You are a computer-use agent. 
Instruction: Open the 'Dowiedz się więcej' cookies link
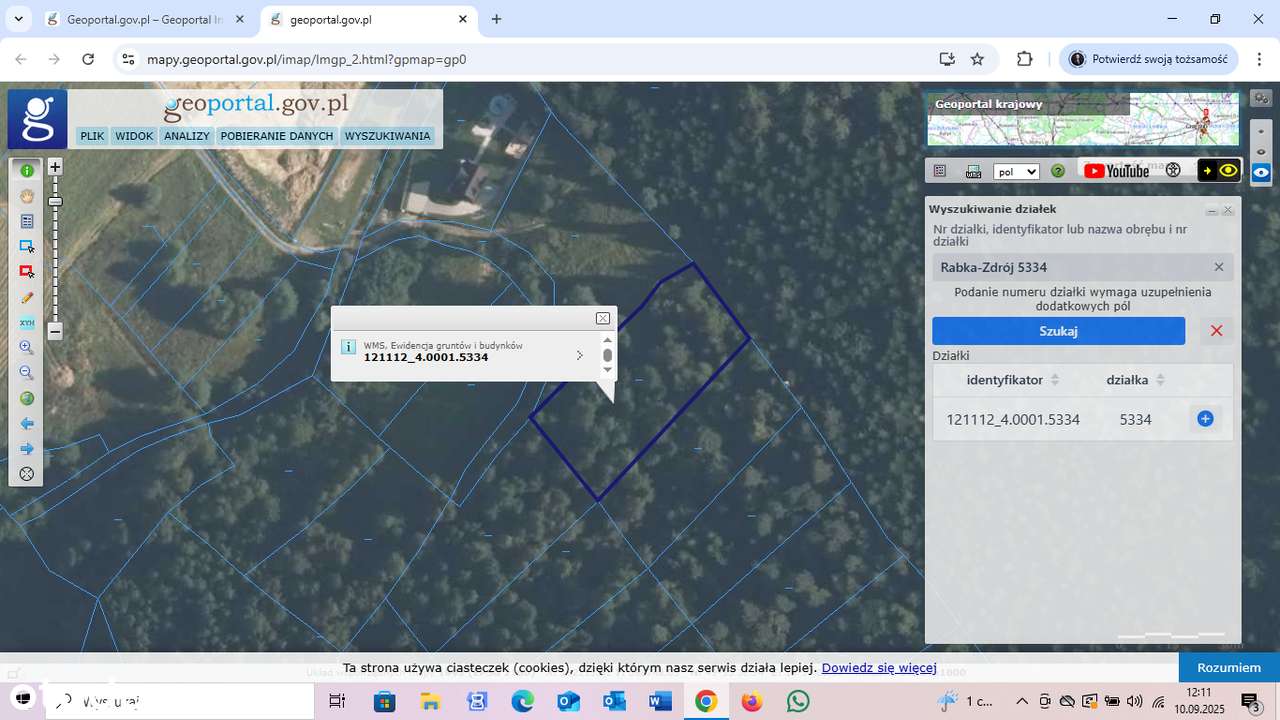[x=879, y=668]
